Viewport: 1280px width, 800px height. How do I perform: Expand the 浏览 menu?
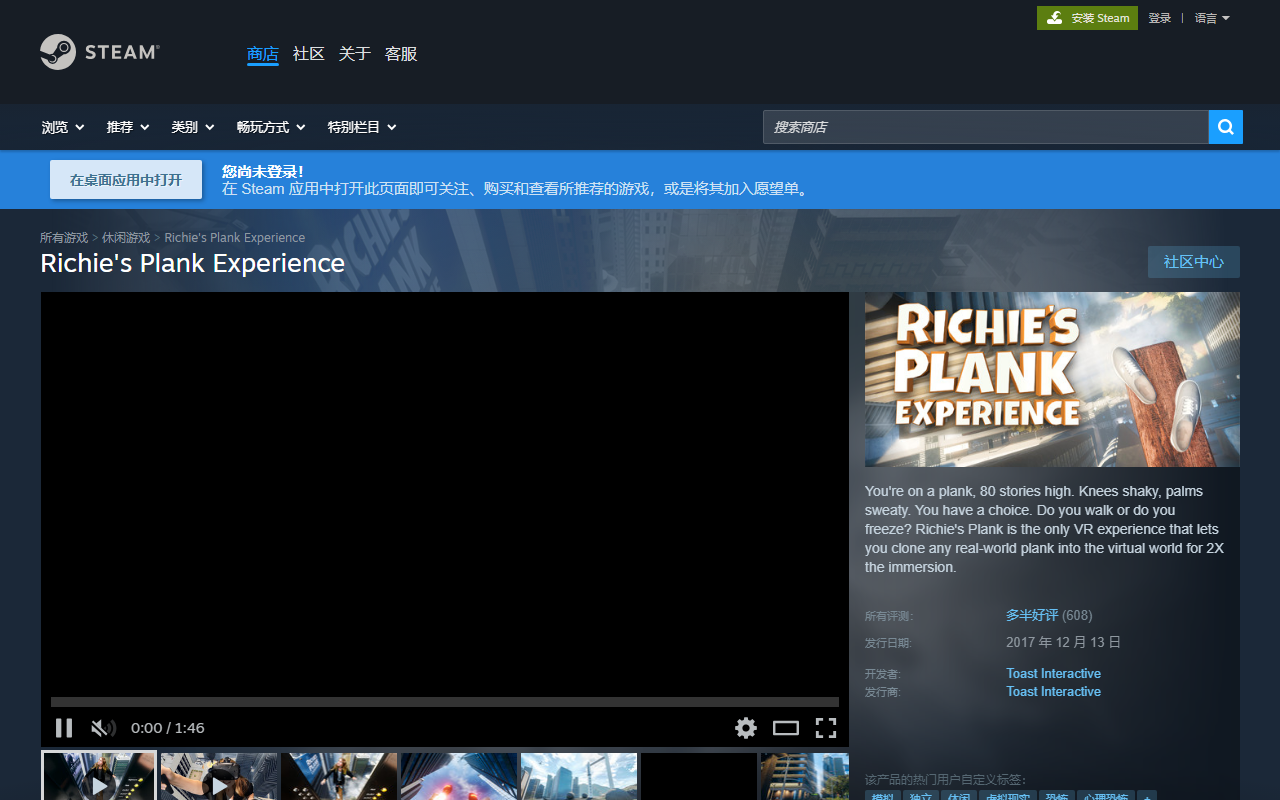coord(63,127)
